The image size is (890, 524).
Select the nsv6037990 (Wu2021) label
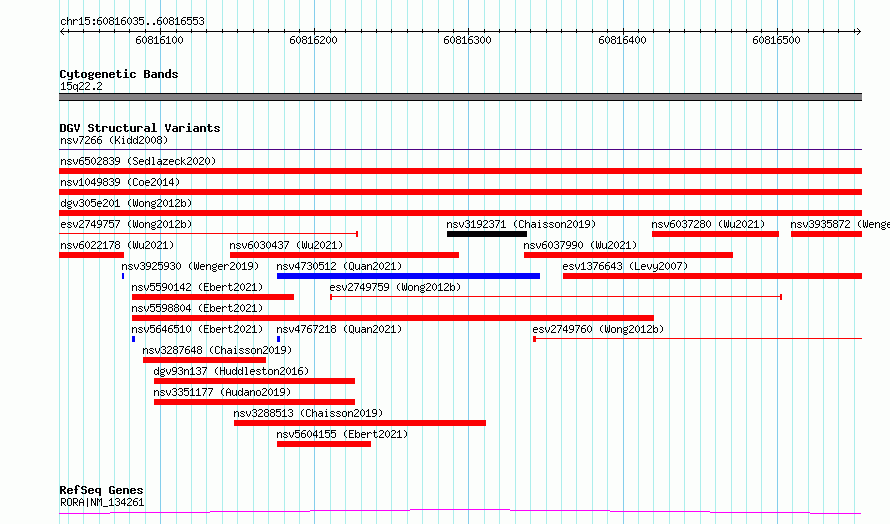pyautogui.click(x=580, y=245)
